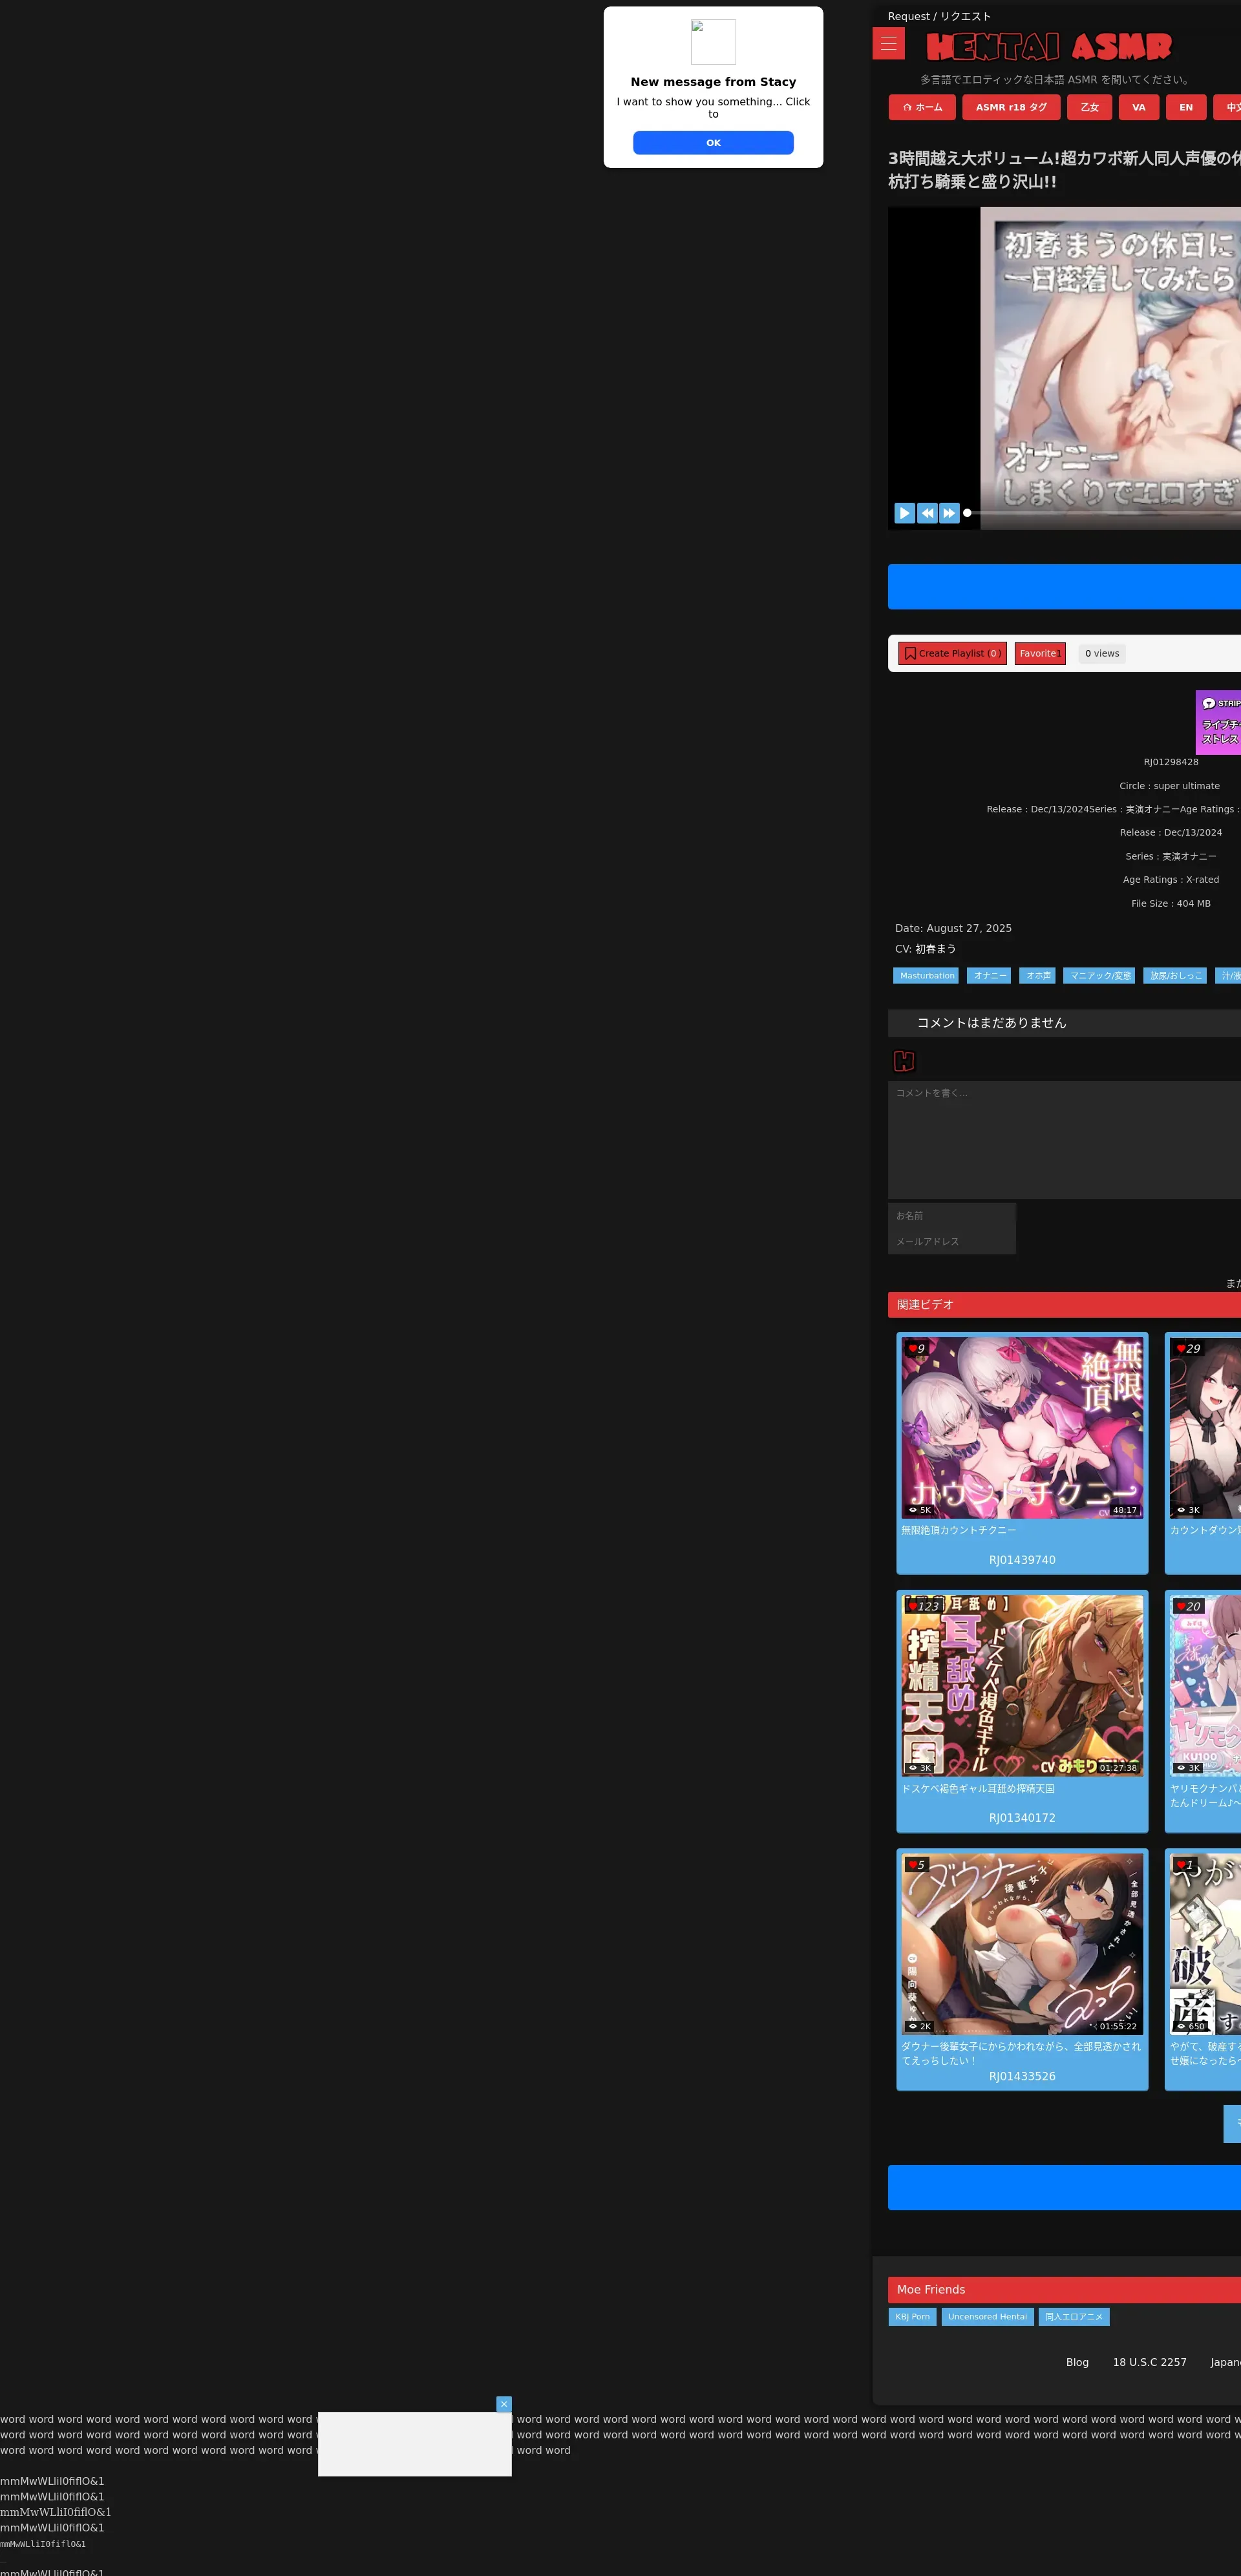This screenshot has width=1241, height=2576.
Task: Open the thumbnail labeled RJ01439740
Action: tap(1021, 1428)
